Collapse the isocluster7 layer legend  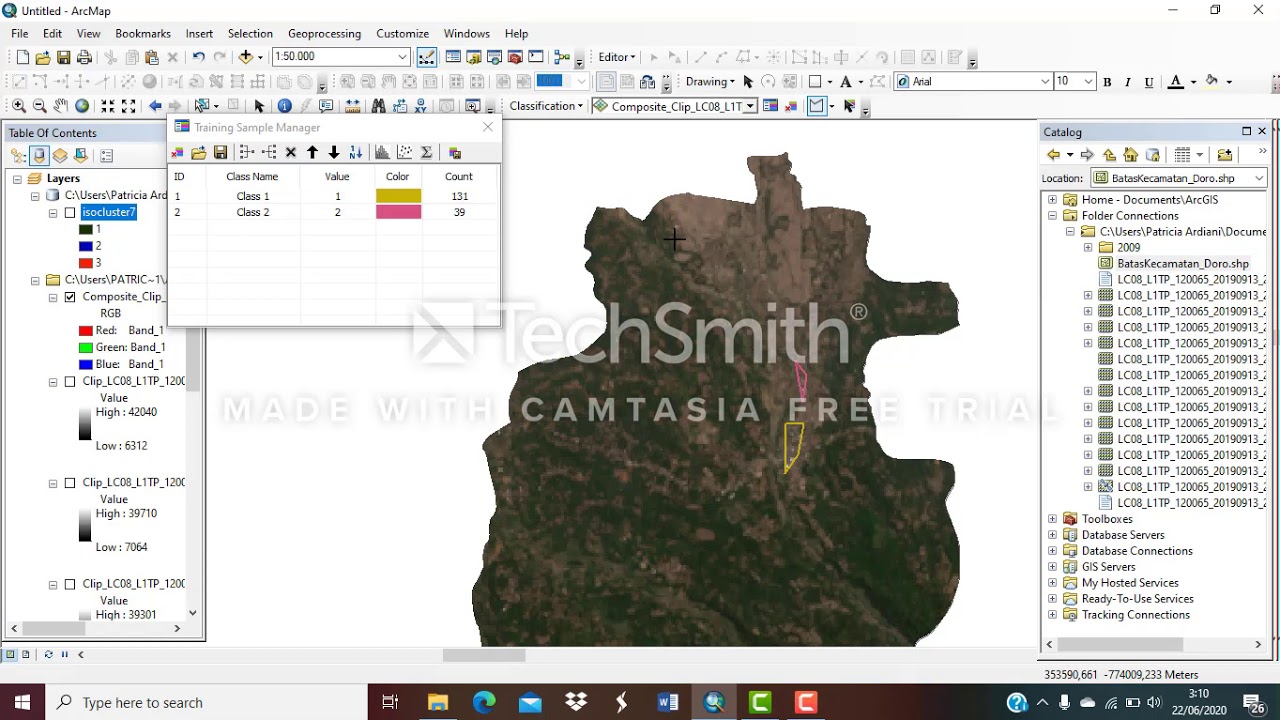[53, 213]
